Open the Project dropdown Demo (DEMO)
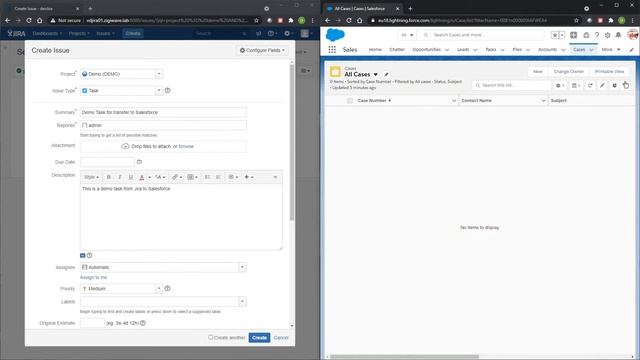Image resolution: width=640 pixels, height=360 pixels. [x=121, y=74]
